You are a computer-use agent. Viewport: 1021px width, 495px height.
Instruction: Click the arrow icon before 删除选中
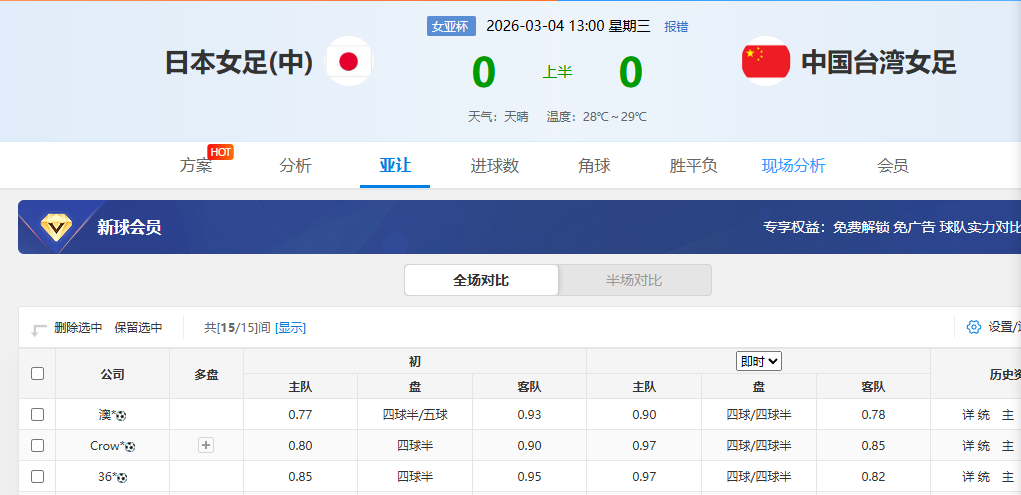point(39,329)
